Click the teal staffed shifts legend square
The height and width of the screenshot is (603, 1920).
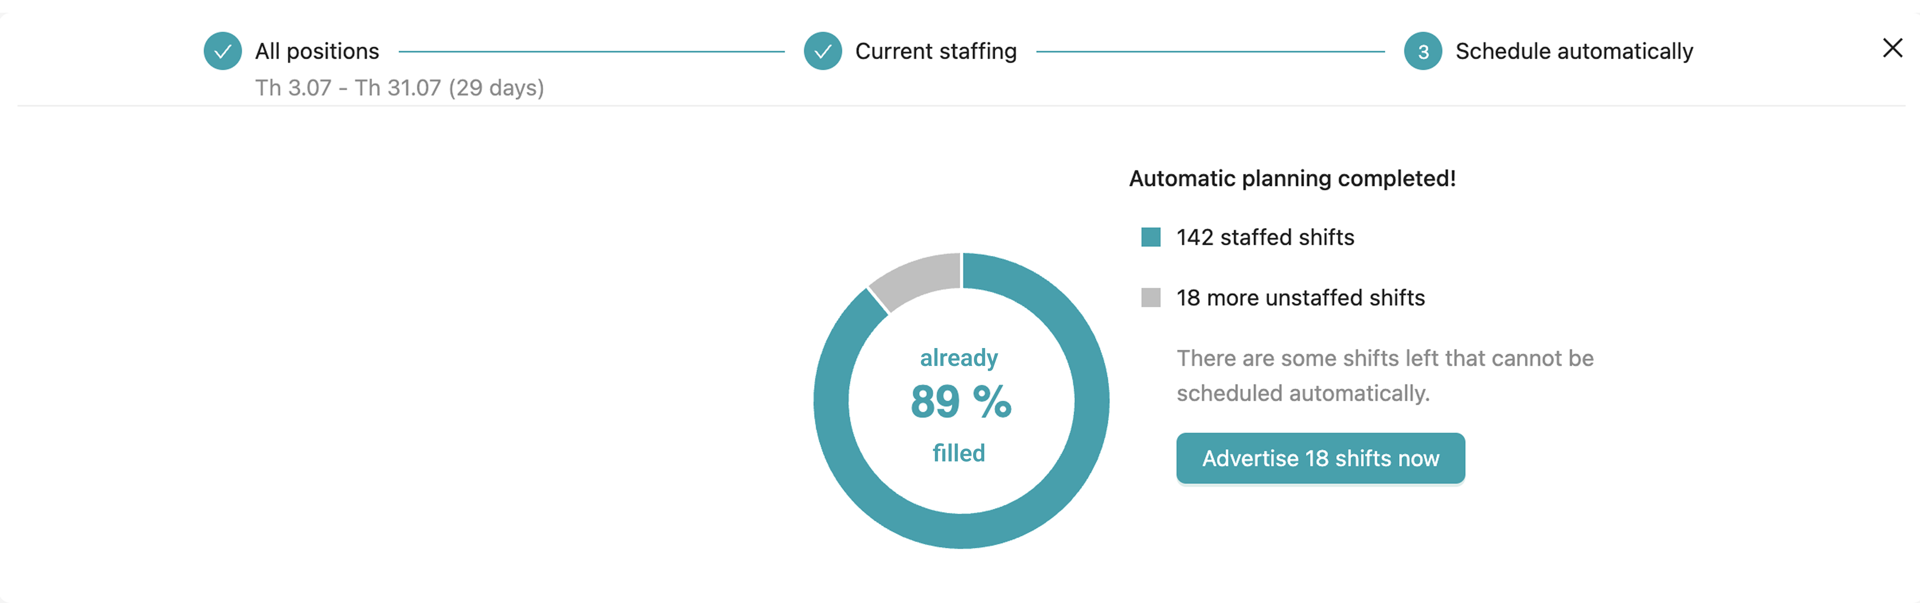[x=1150, y=237]
